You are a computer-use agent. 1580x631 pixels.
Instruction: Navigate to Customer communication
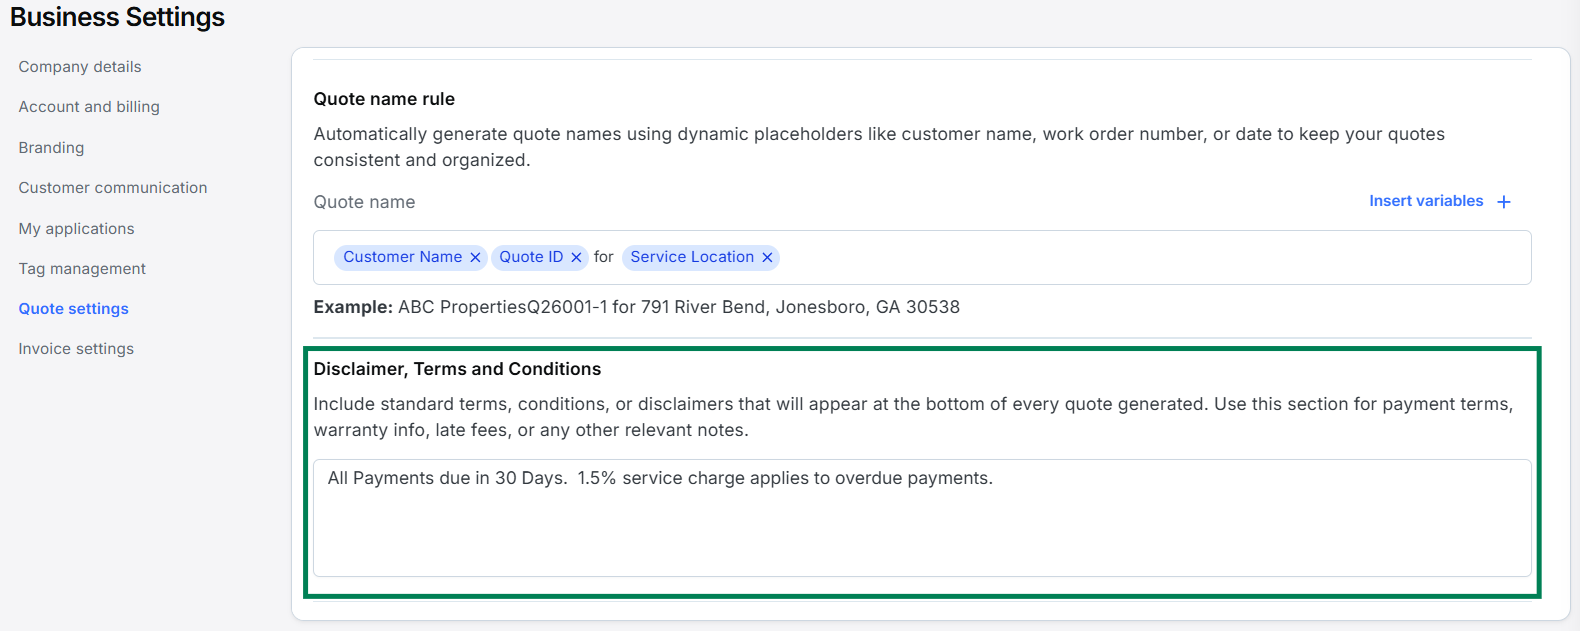(x=113, y=188)
